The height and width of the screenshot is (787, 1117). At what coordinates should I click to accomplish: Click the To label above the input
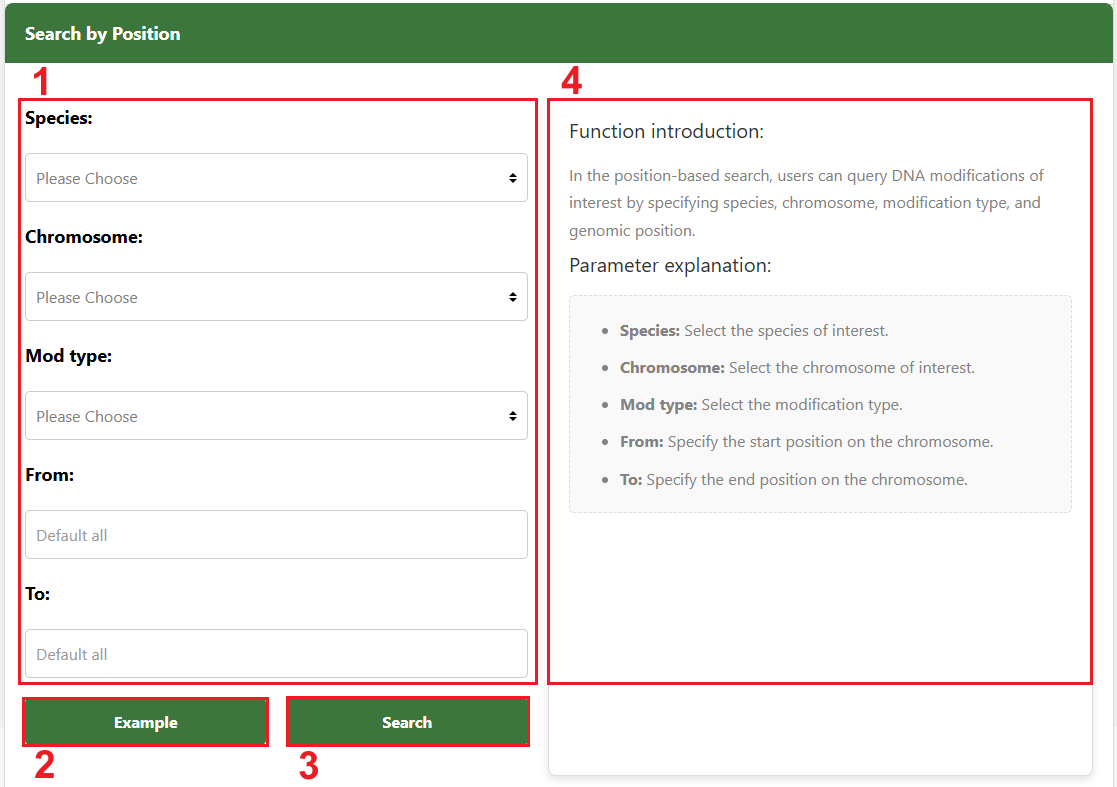pyautogui.click(x=37, y=594)
